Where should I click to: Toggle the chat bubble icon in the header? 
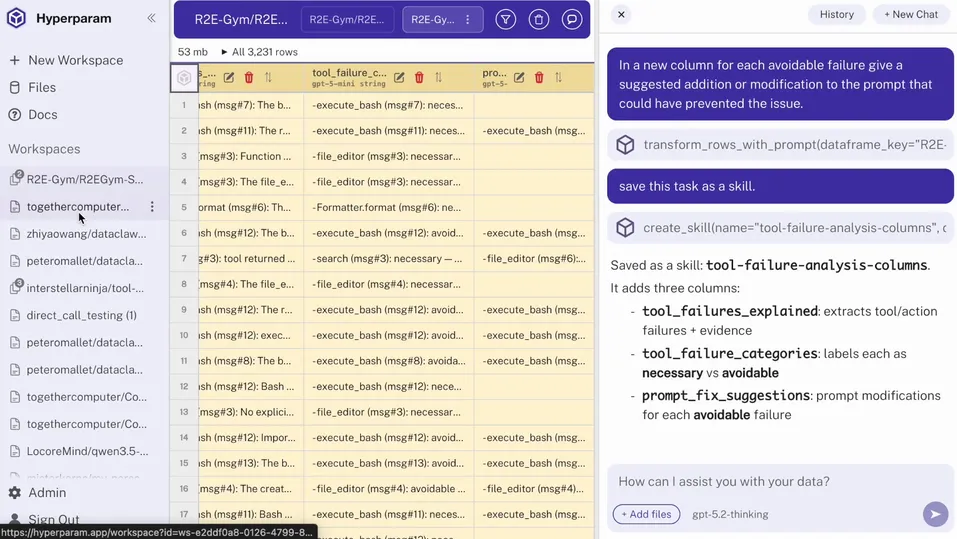tap(571, 19)
